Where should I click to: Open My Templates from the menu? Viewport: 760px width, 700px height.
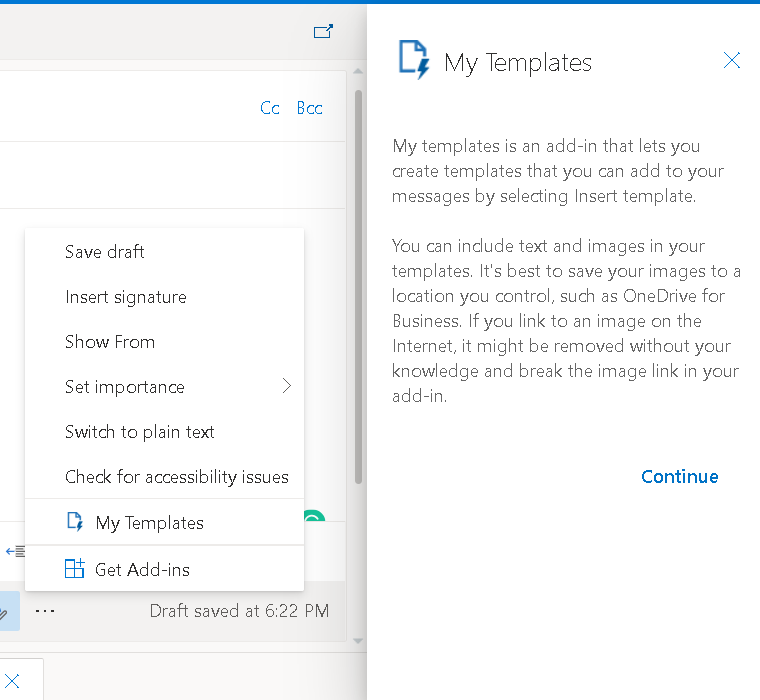click(164, 522)
